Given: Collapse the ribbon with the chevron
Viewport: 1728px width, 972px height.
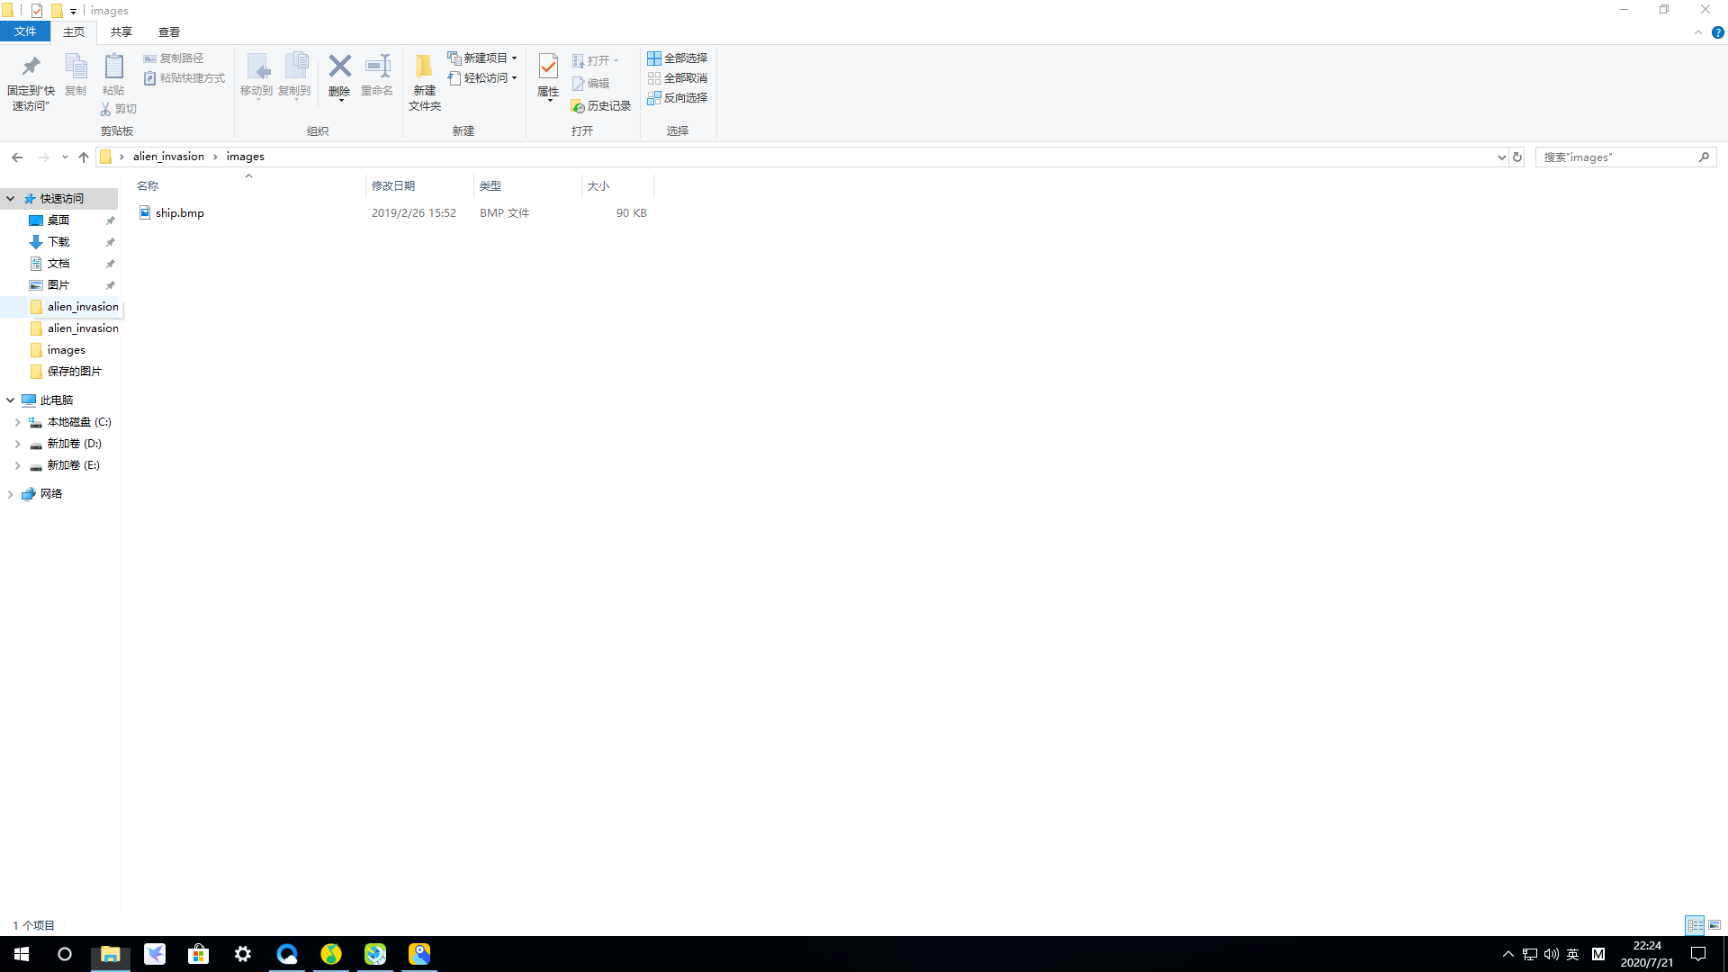Looking at the screenshot, I should coord(1698,32).
